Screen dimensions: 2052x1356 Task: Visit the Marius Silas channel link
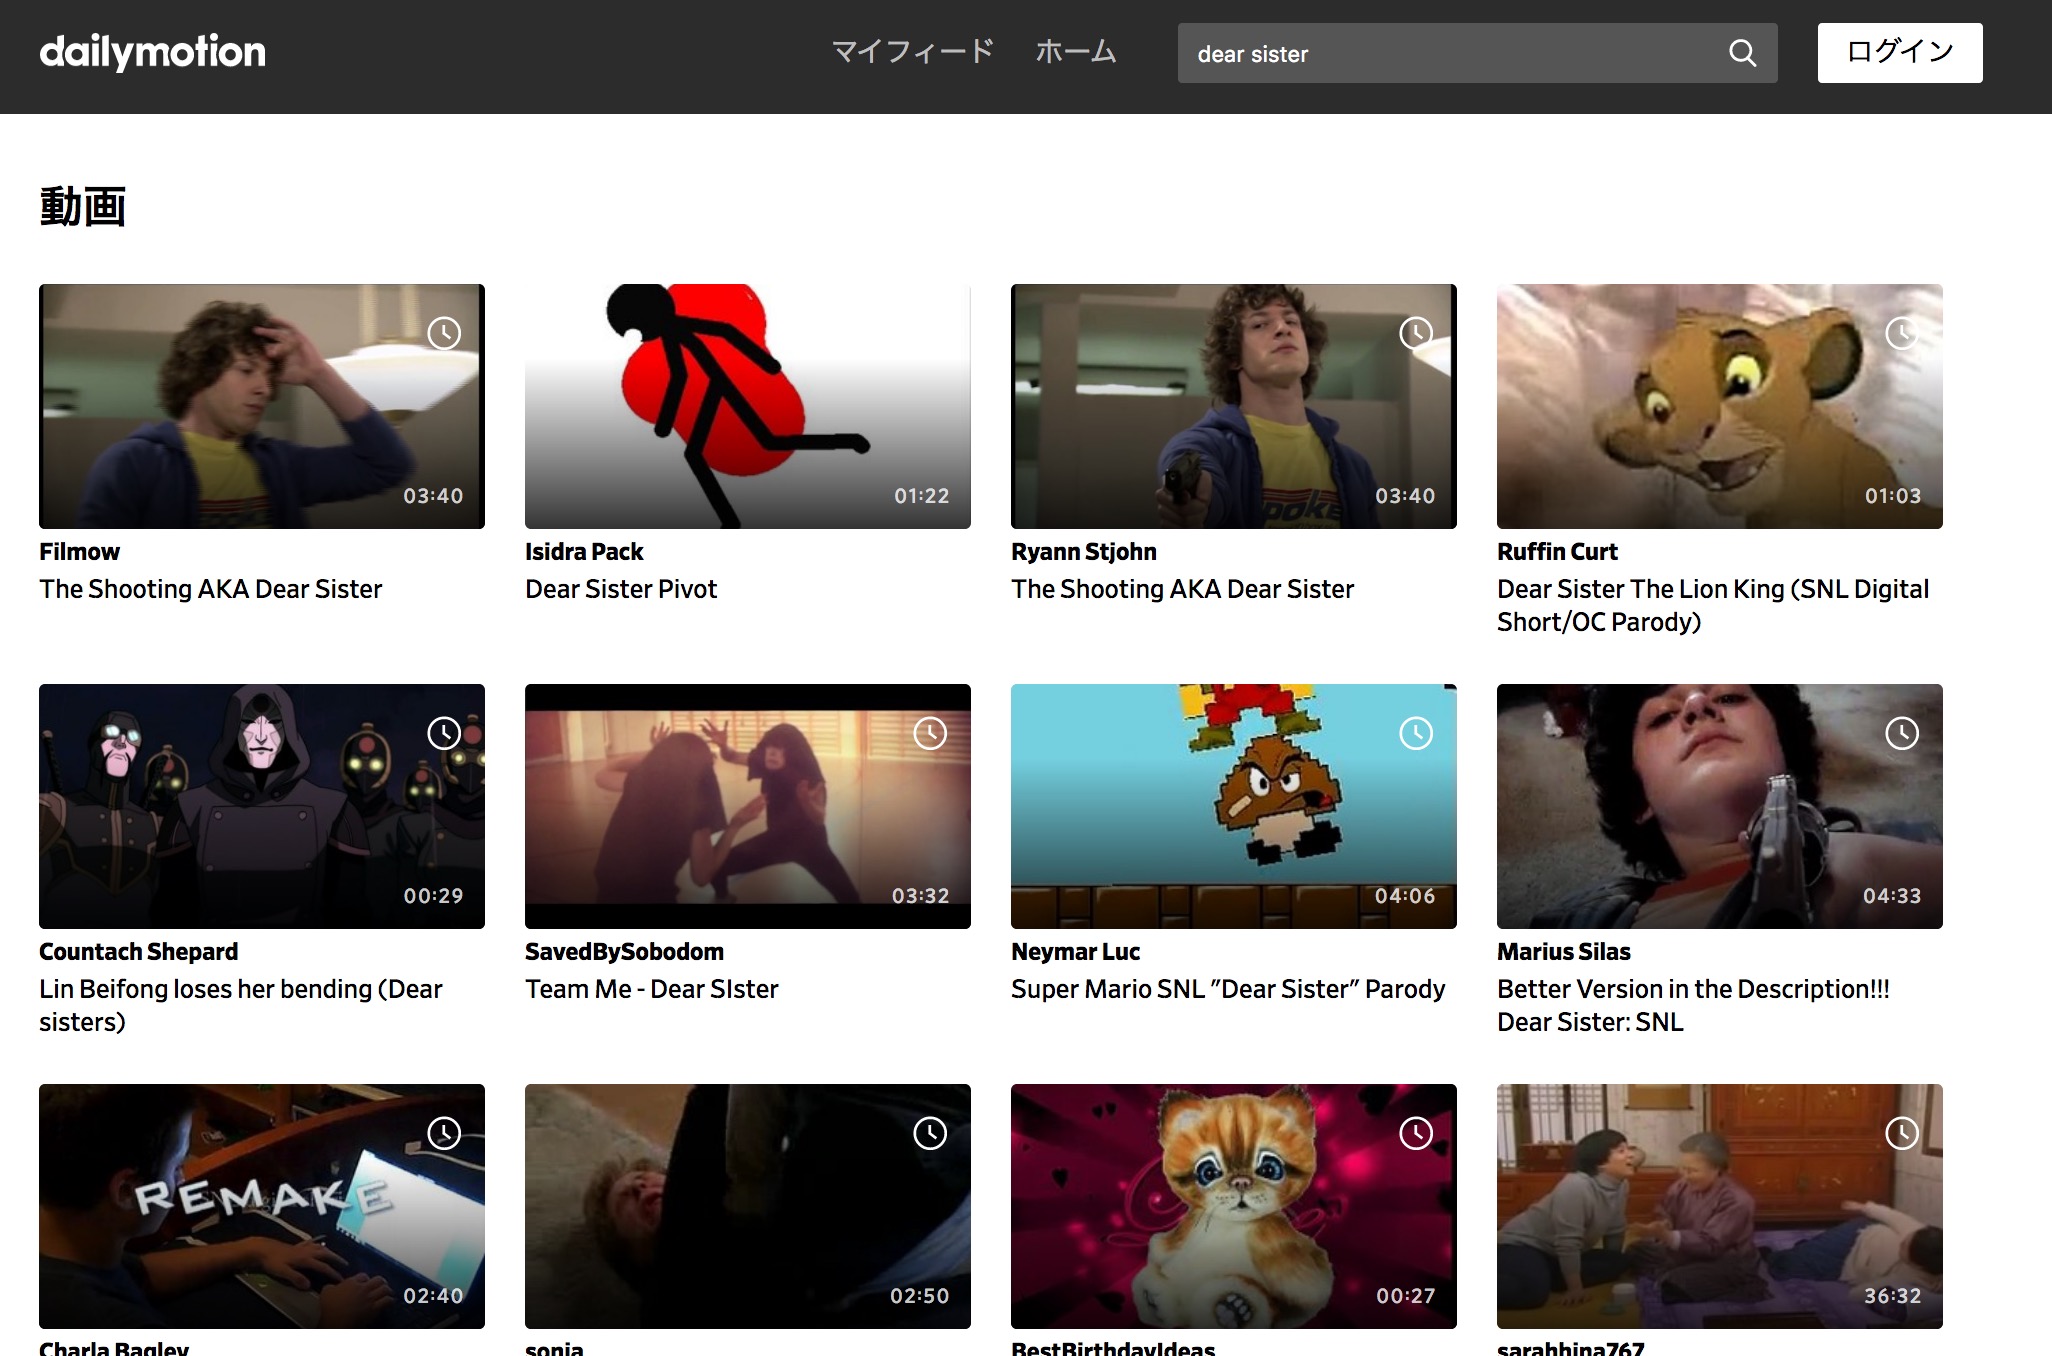pyautogui.click(x=1564, y=952)
